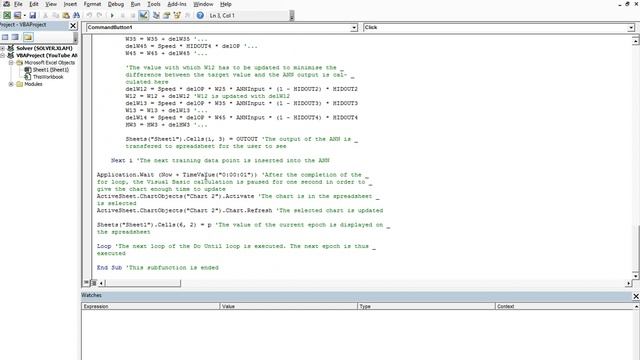Open the File menu
Screen dimensions: 640x360
pos(18,4)
